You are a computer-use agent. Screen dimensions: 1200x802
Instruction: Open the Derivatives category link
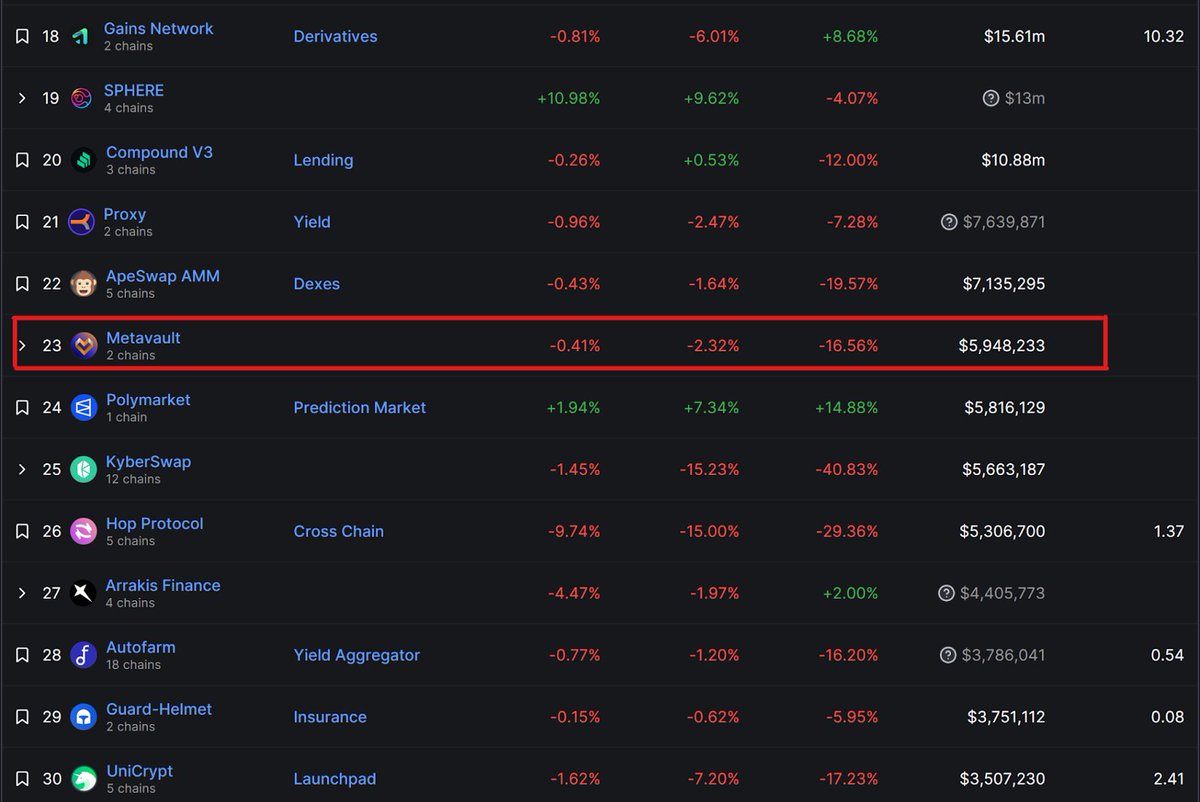(x=335, y=36)
